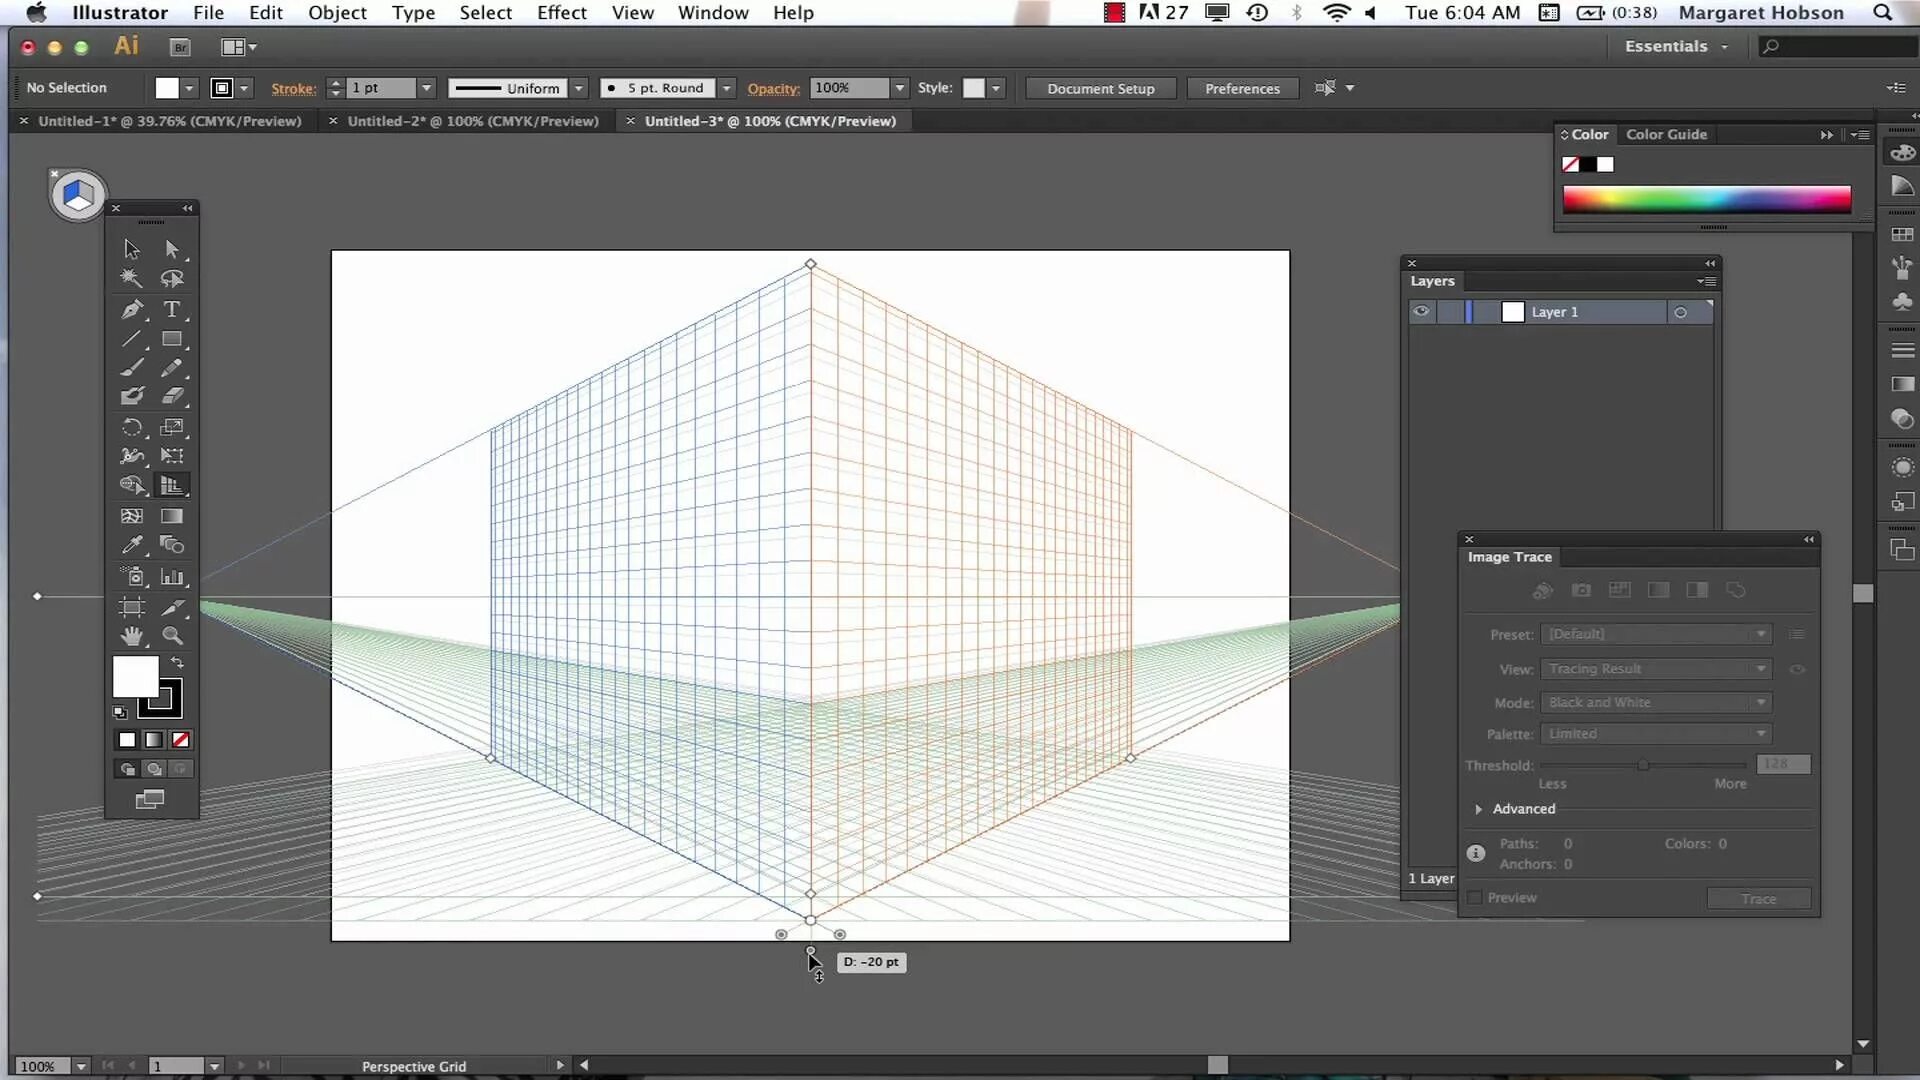Enable the Preview checkbox in Image Trace
The width and height of the screenshot is (1920, 1080).
point(1475,898)
